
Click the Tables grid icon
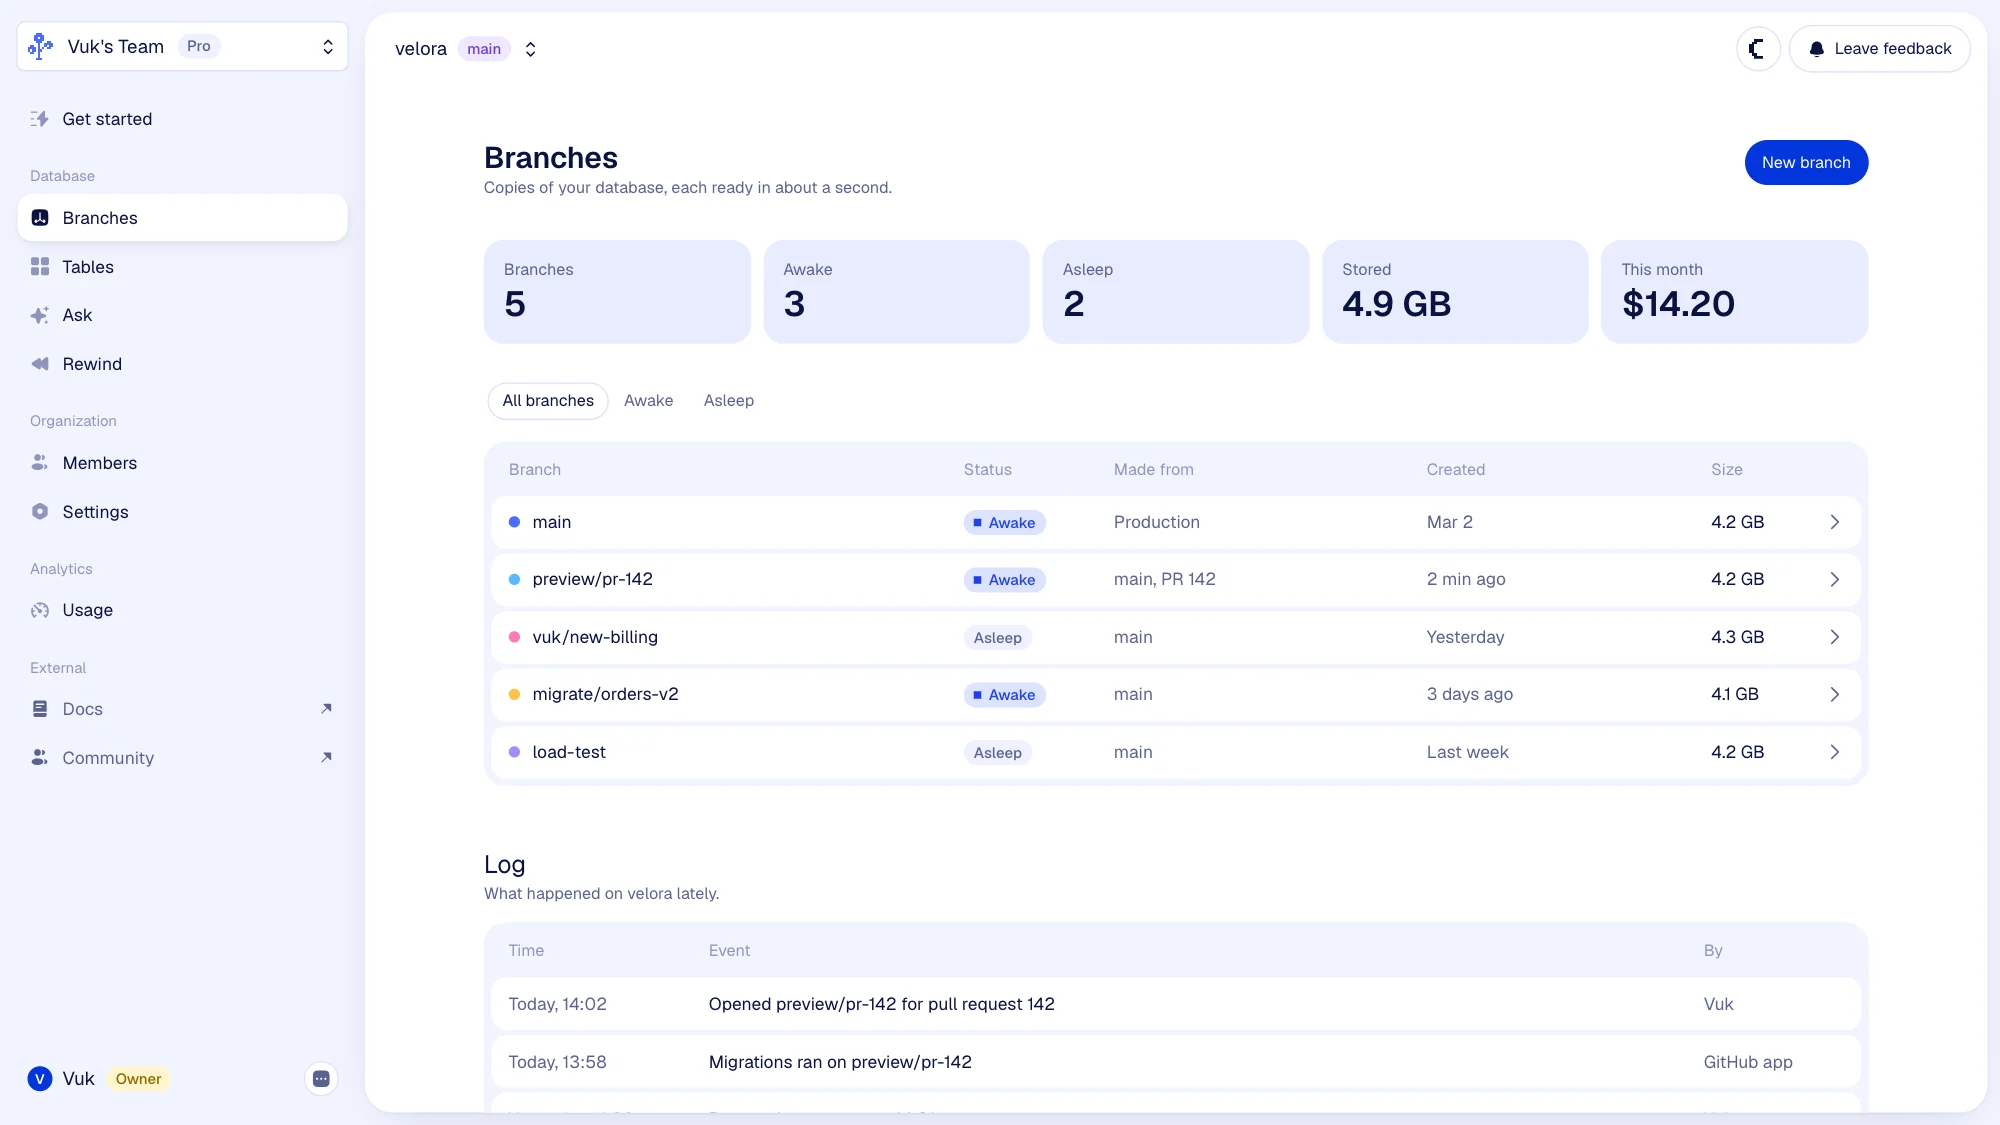pyautogui.click(x=40, y=267)
